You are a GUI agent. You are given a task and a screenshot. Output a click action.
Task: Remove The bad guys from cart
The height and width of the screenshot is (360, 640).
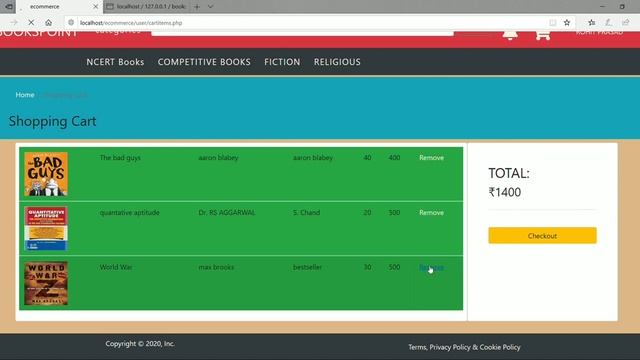coord(431,158)
